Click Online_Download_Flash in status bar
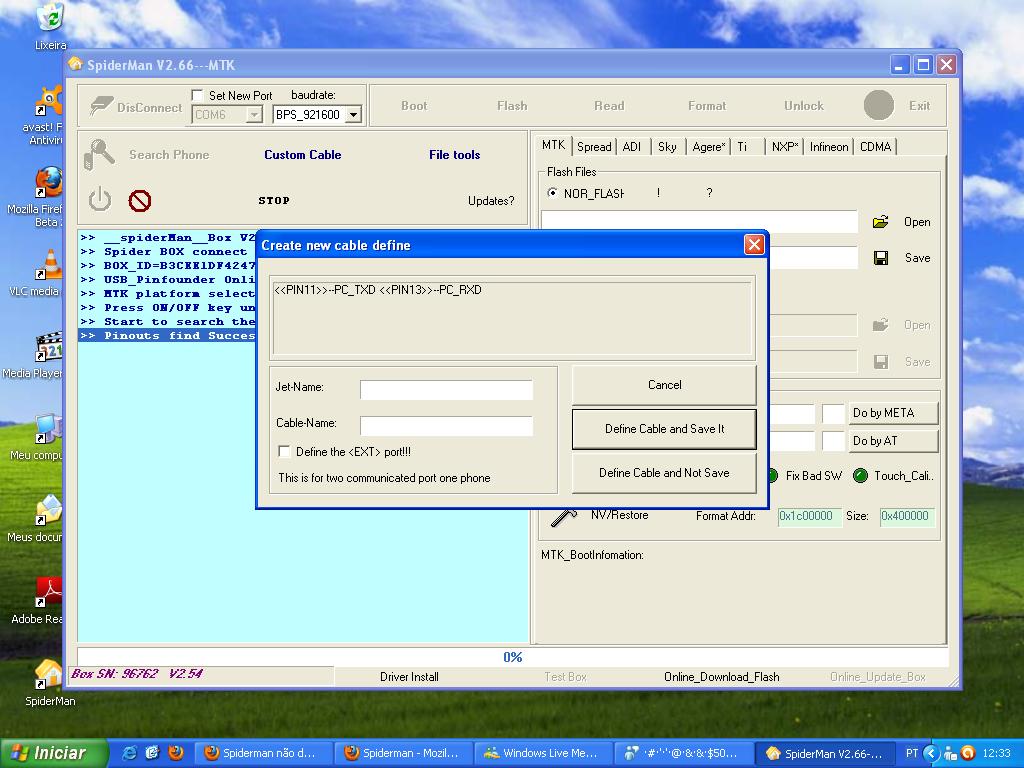 pos(722,677)
